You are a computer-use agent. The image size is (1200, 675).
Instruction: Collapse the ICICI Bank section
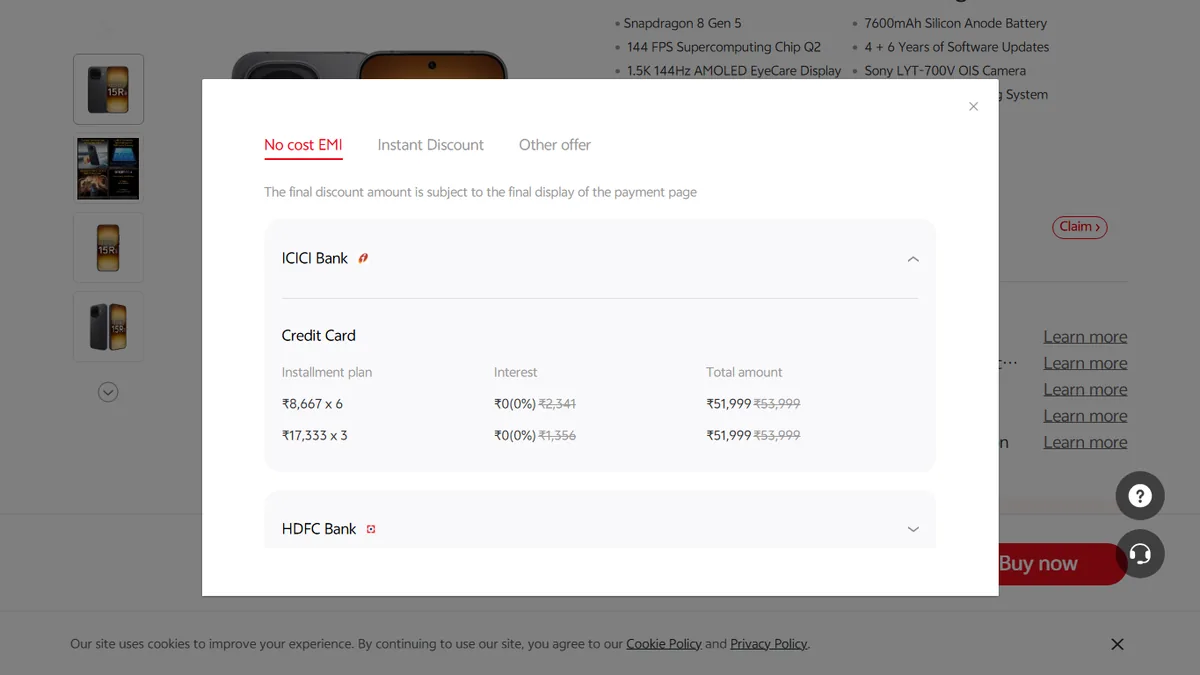point(913,259)
